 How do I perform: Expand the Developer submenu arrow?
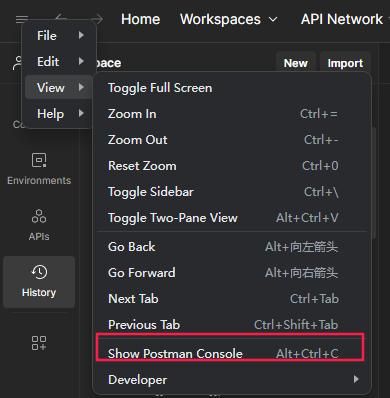click(356, 379)
